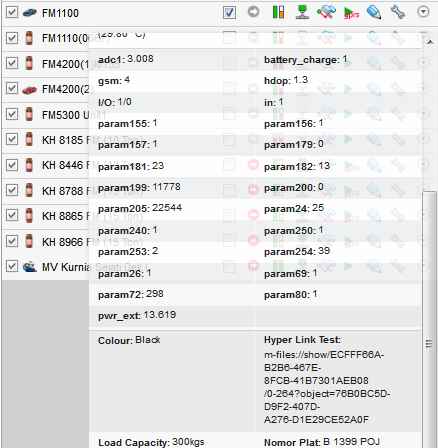
Task: Toggle the checkbox left of FM5300
Action: (12, 114)
